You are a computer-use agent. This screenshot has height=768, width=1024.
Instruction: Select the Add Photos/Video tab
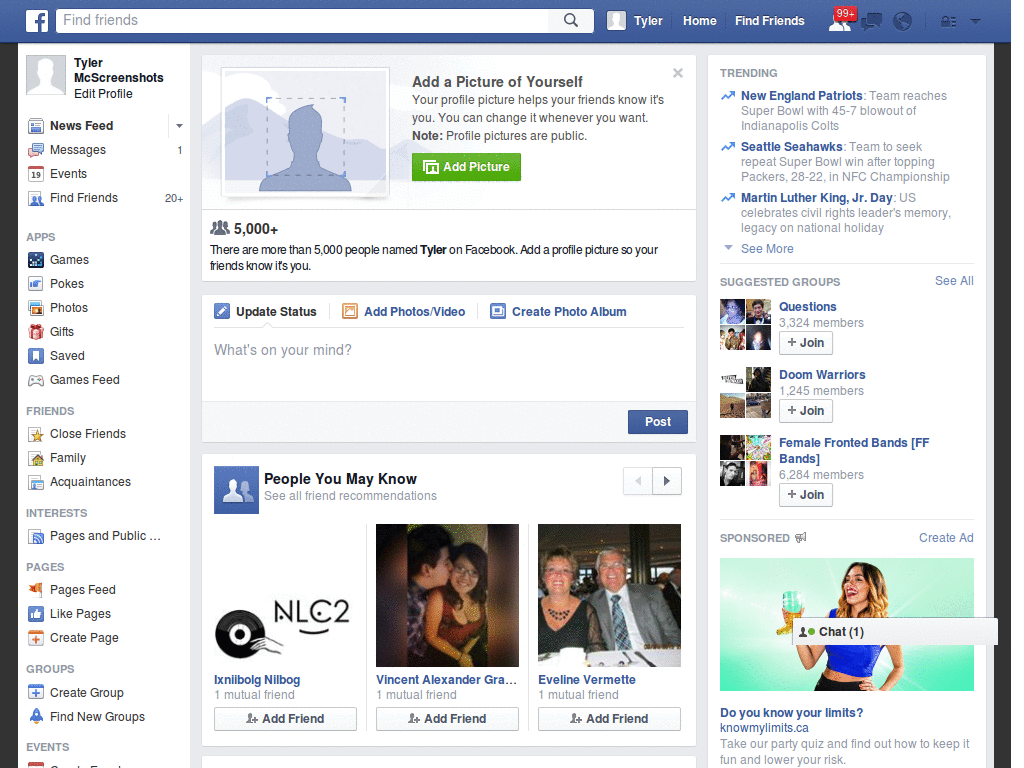(404, 312)
